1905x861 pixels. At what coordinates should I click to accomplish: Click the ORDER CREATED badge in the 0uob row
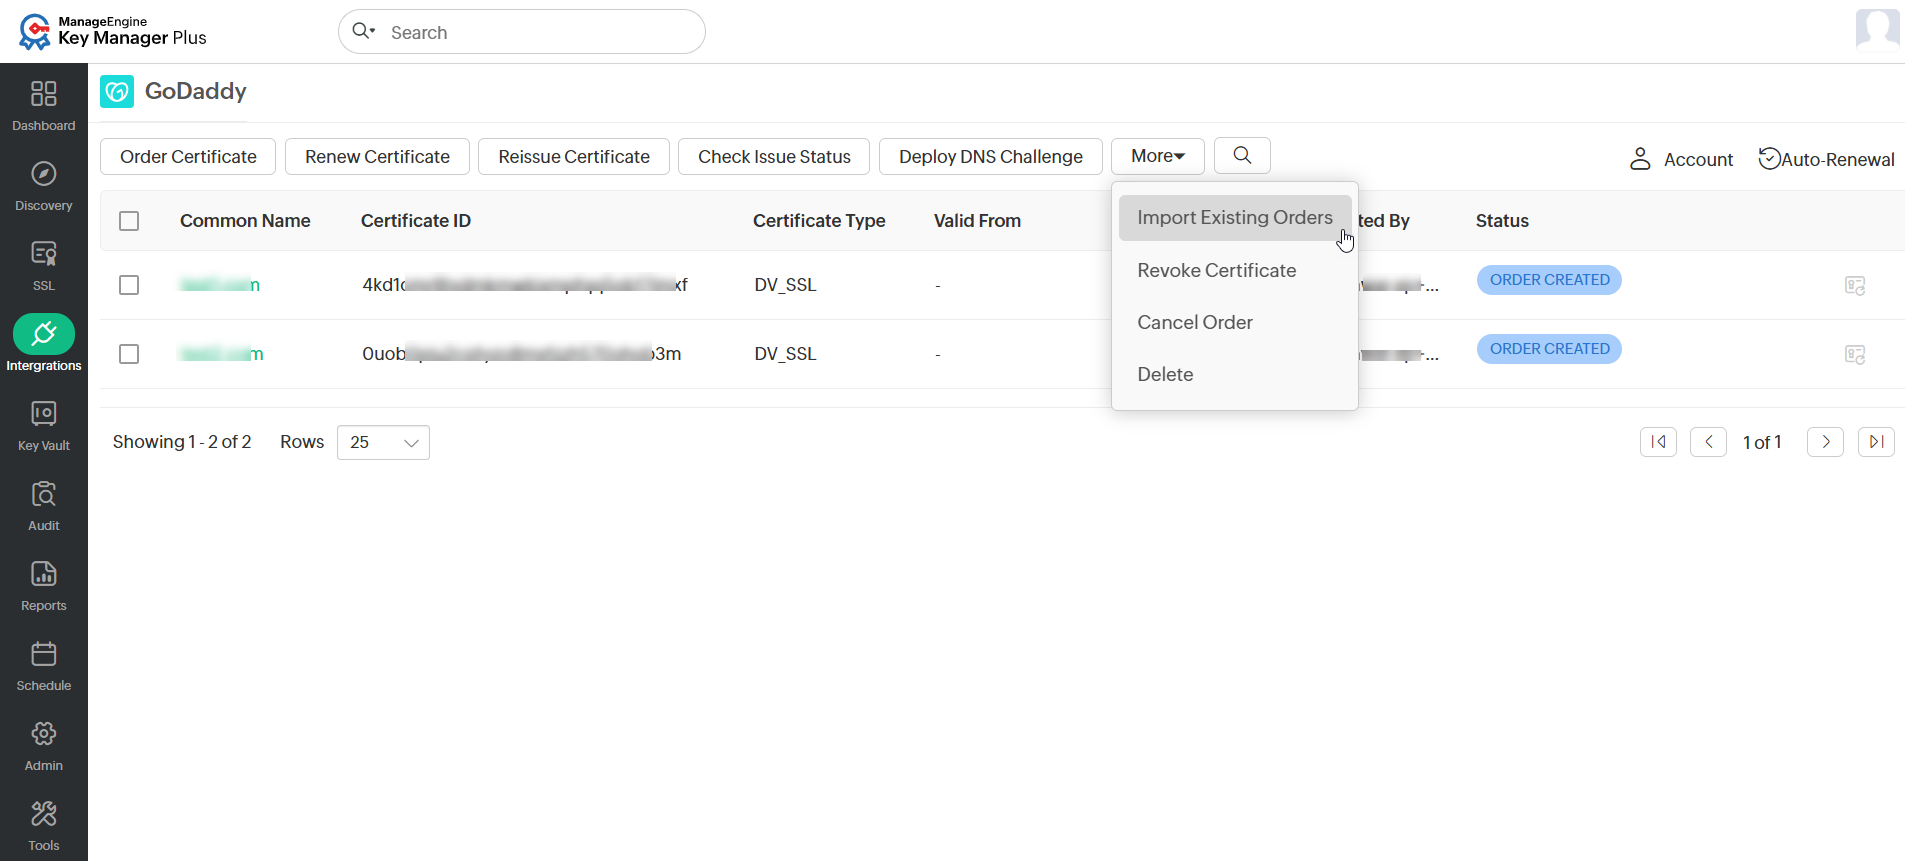click(x=1549, y=349)
